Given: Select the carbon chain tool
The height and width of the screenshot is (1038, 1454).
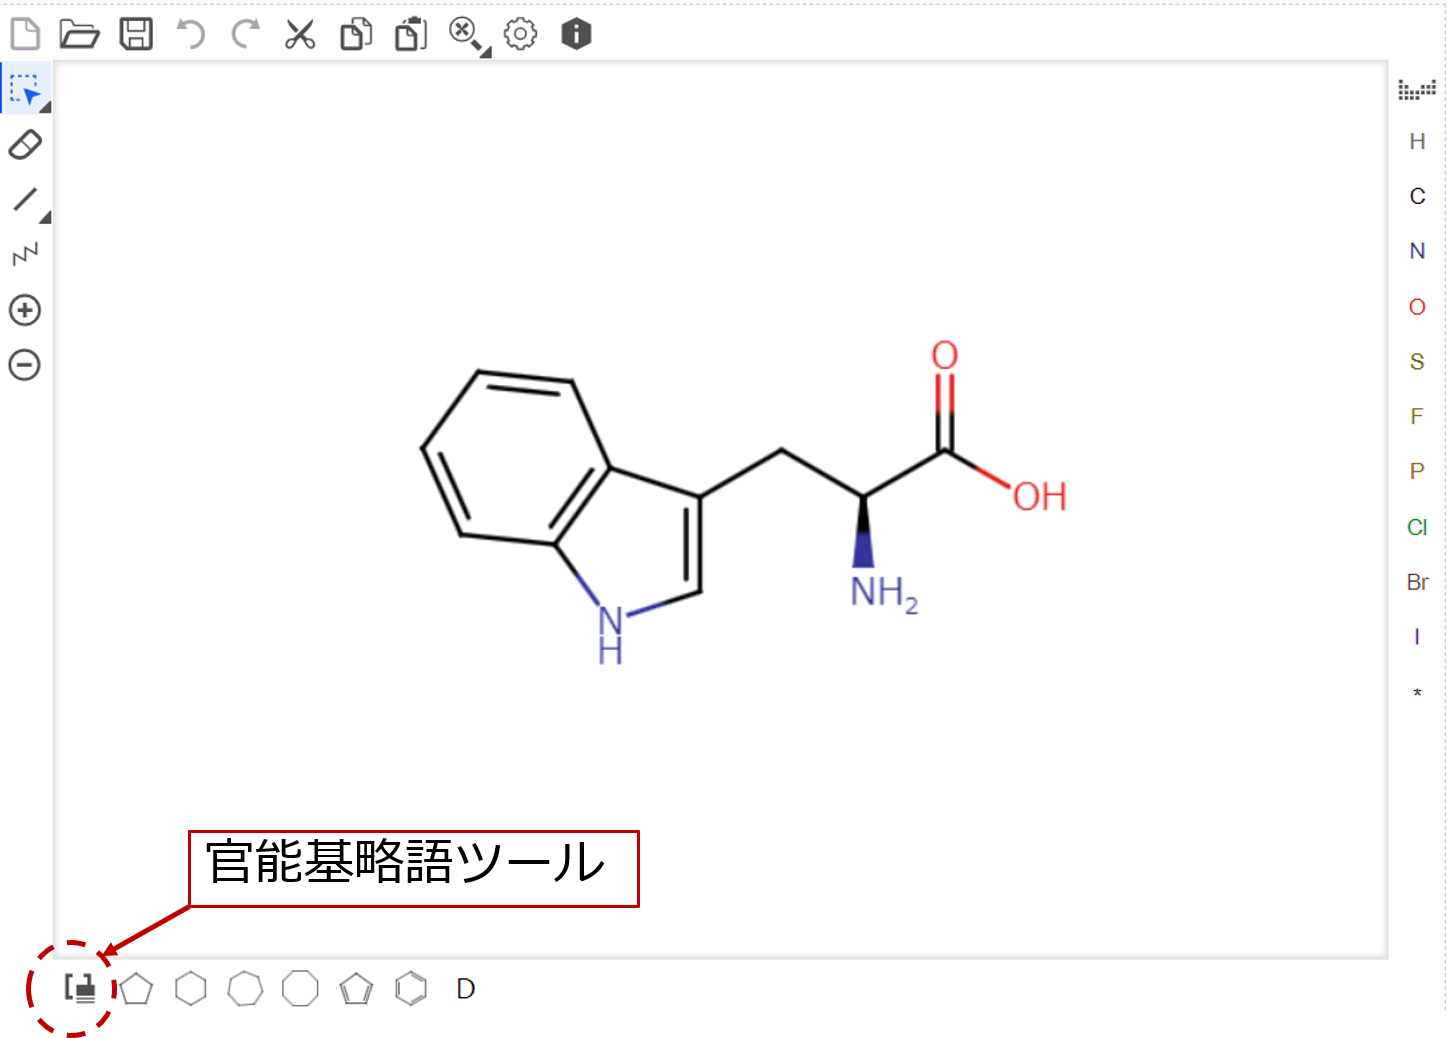Looking at the screenshot, I should pyautogui.click(x=25, y=254).
